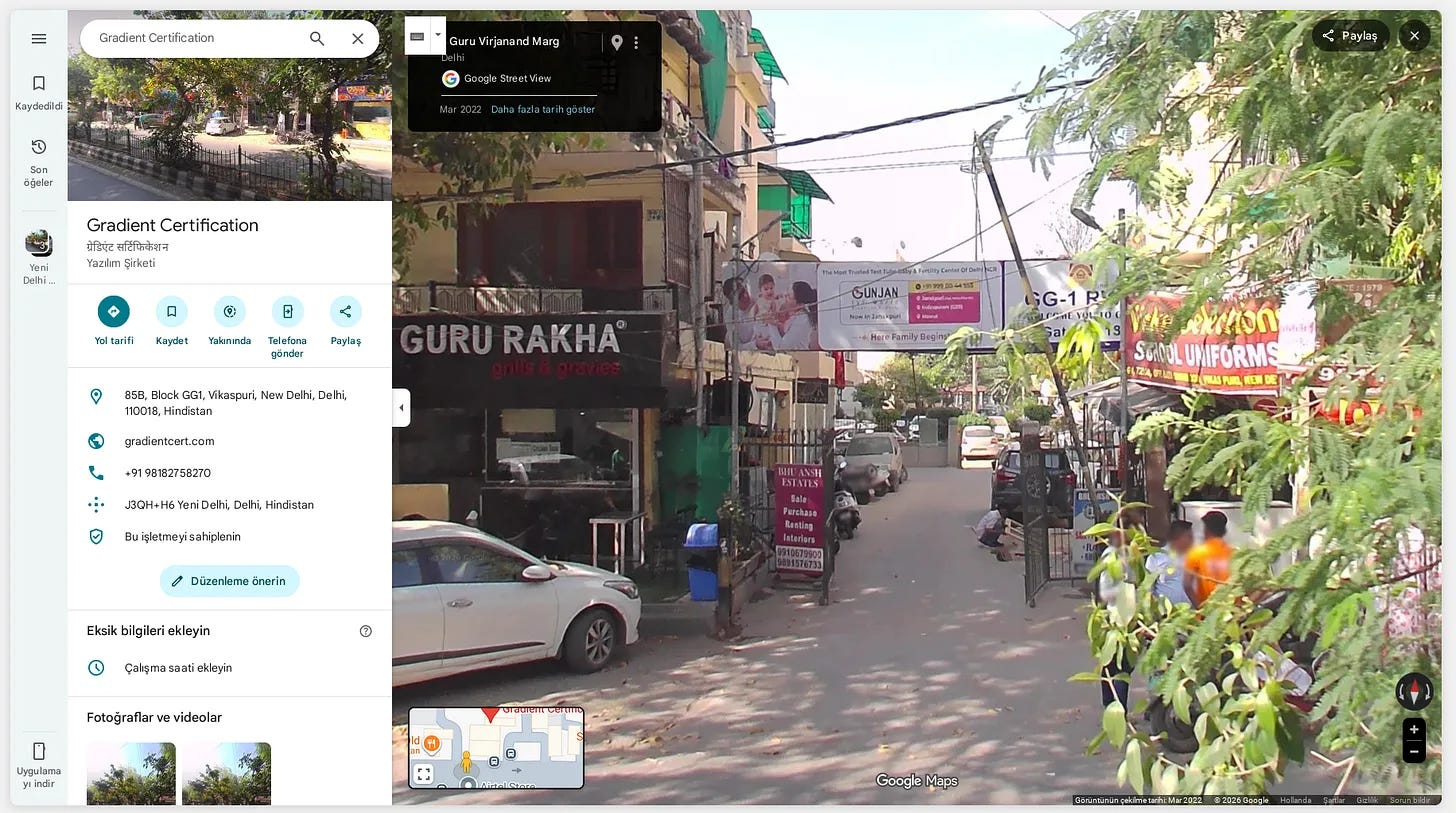Clear the search with the X icon

click(x=357, y=38)
